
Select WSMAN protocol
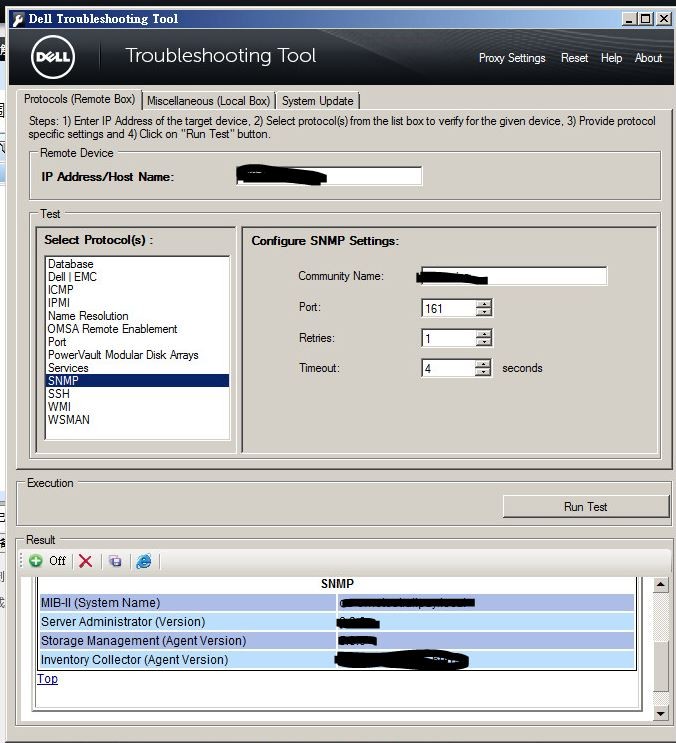pos(137,420)
